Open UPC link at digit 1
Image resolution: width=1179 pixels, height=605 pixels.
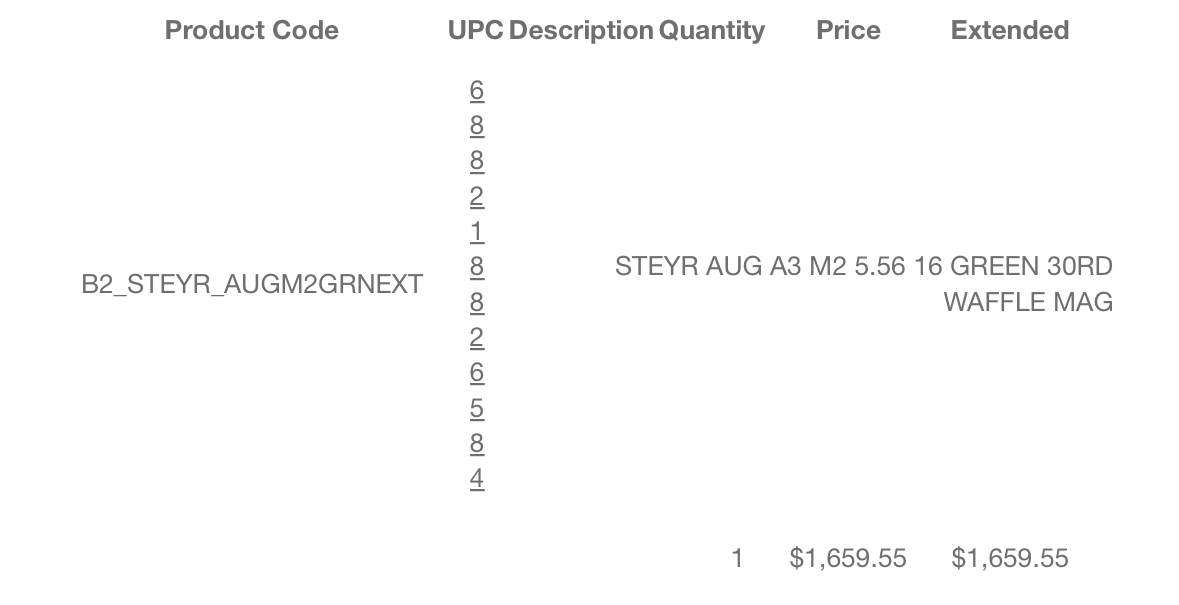(x=477, y=231)
